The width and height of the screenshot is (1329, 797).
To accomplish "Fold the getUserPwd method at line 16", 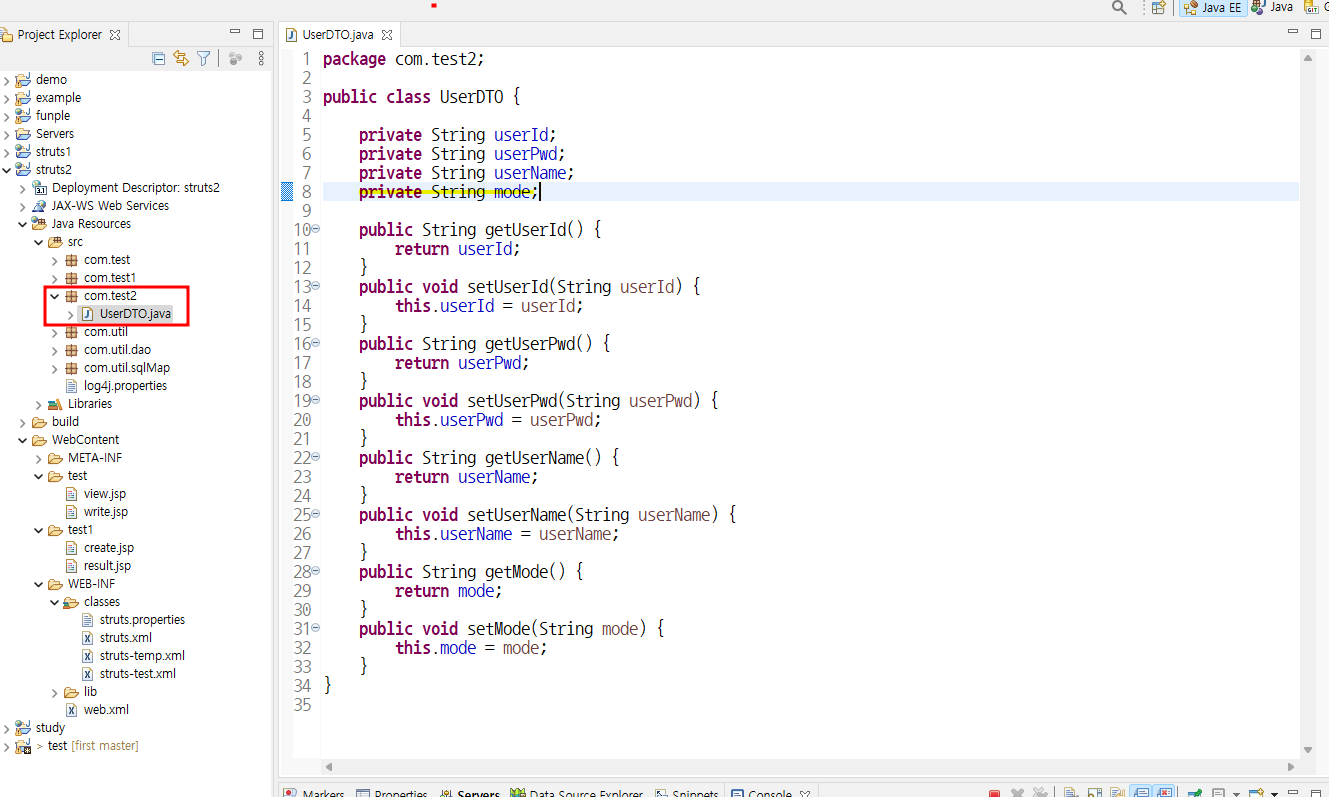I will [316, 343].
